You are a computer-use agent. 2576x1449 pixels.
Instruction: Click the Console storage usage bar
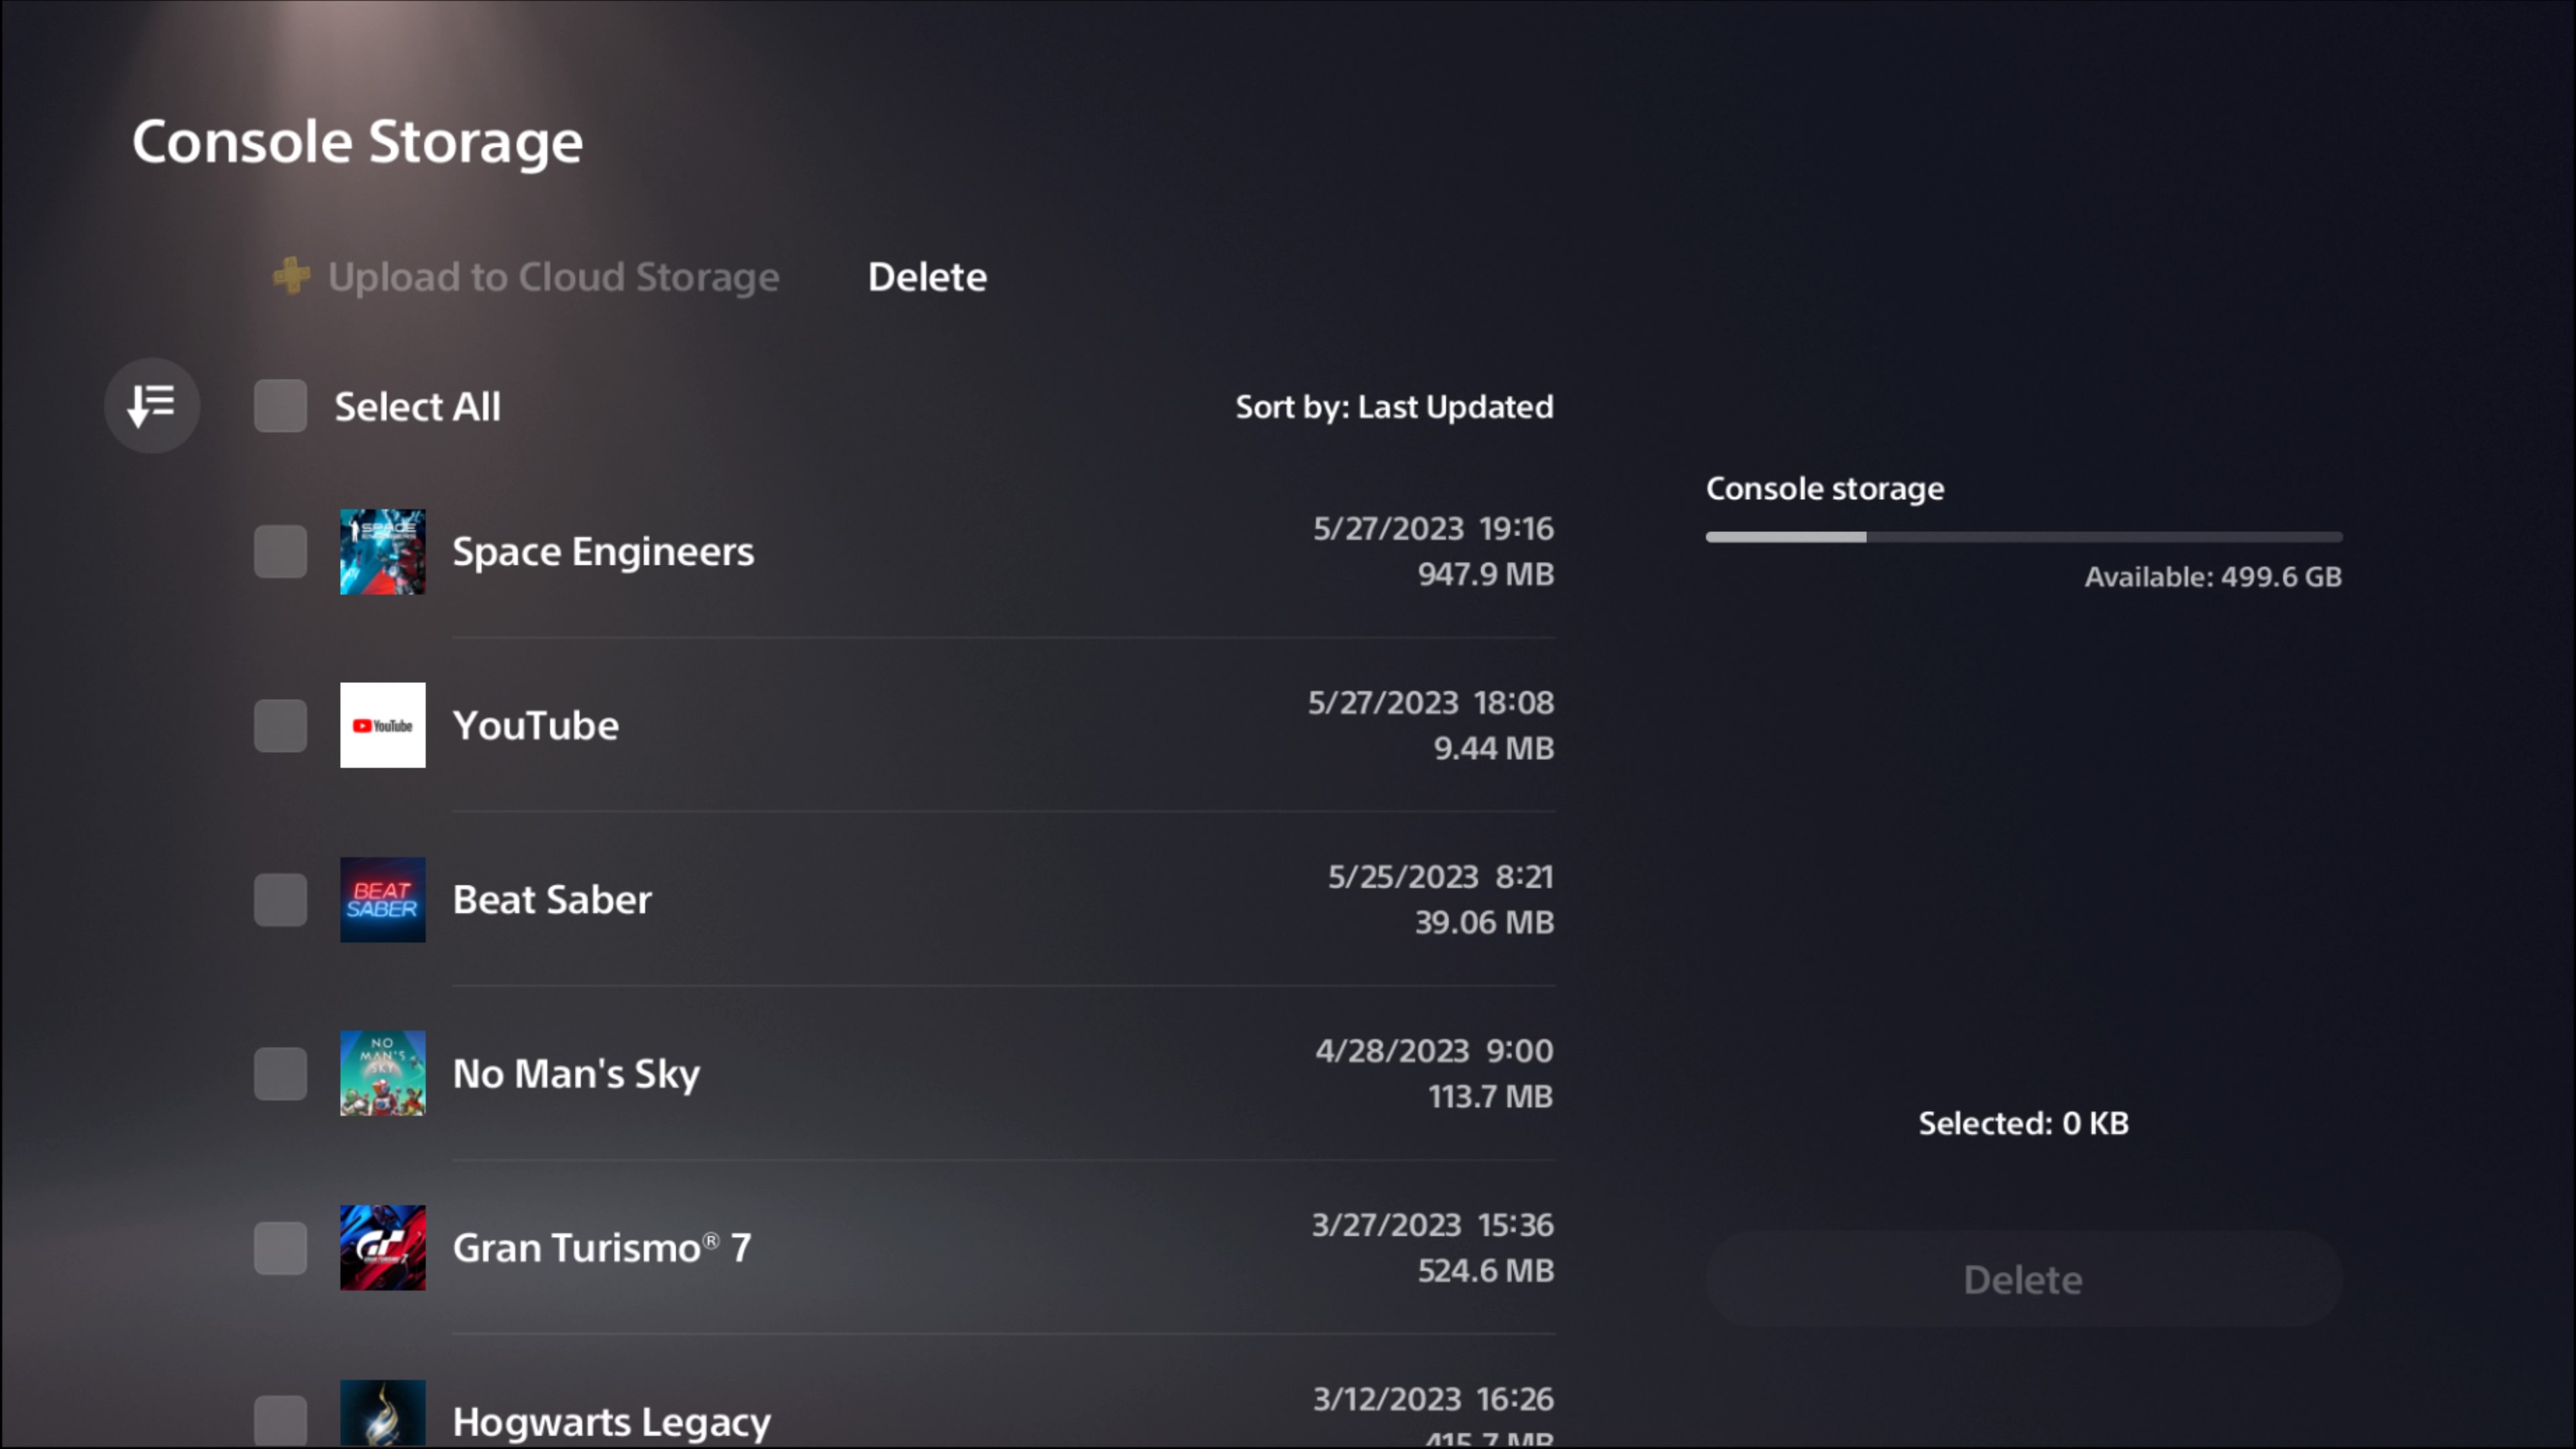point(2023,537)
